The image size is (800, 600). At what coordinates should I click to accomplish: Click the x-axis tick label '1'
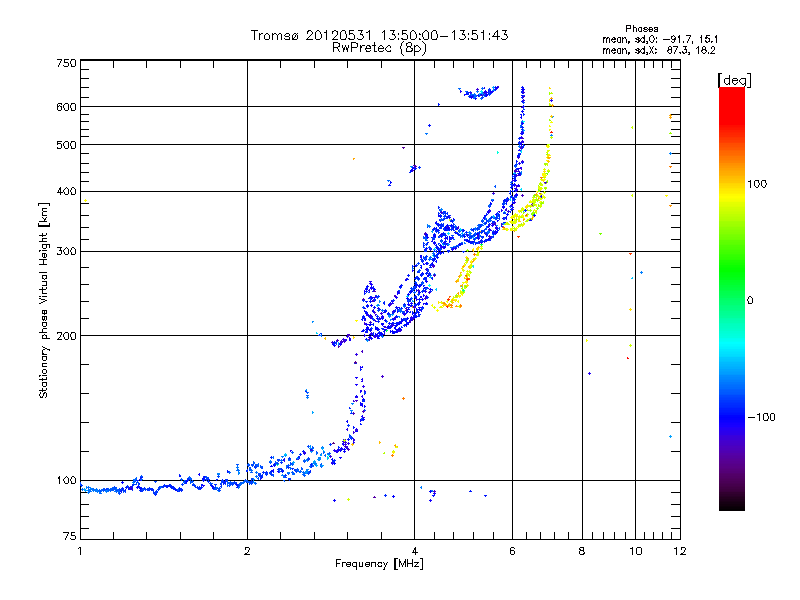tap(80, 551)
